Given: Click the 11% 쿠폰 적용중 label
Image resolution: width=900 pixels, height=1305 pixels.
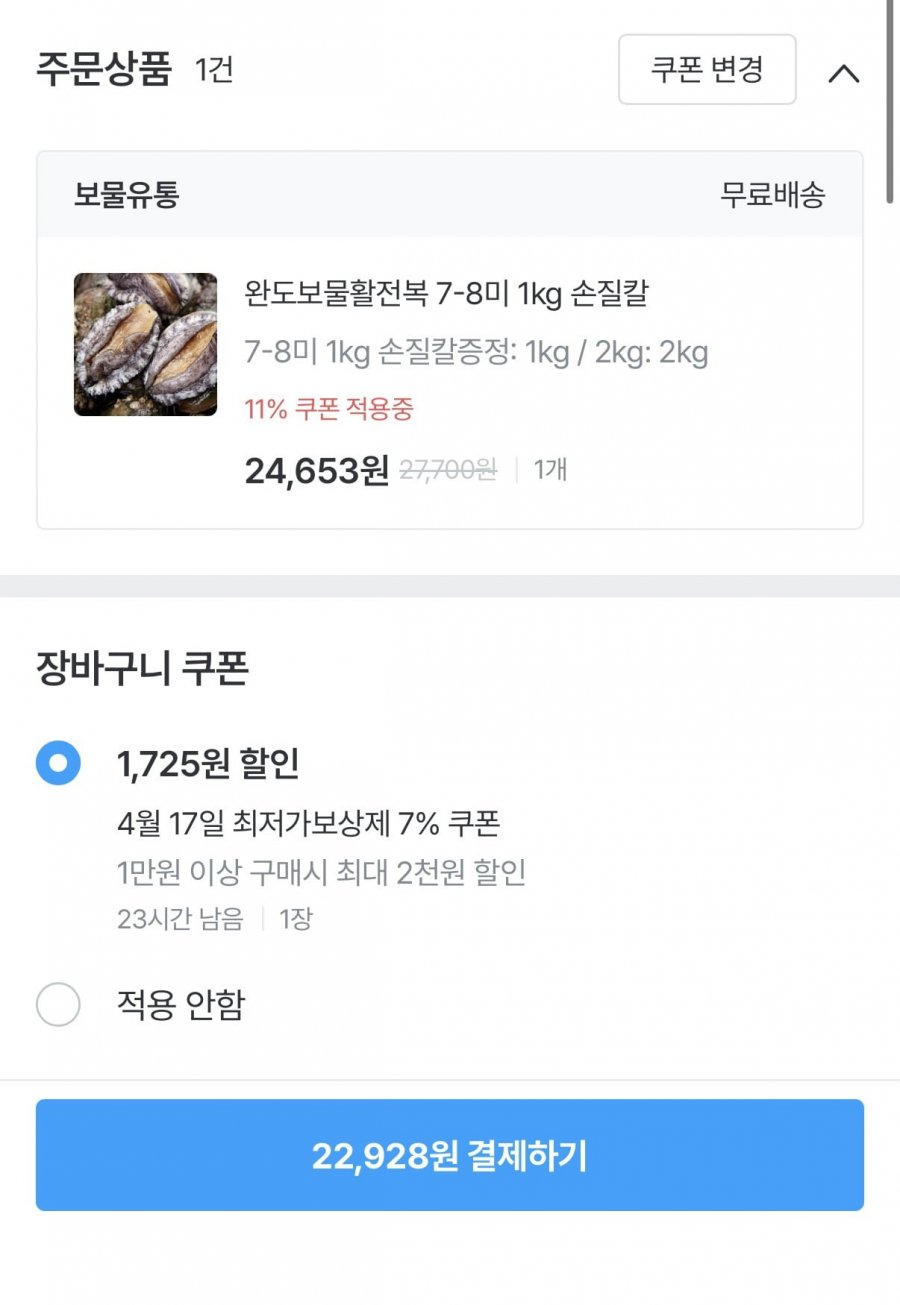Looking at the screenshot, I should 329,409.
